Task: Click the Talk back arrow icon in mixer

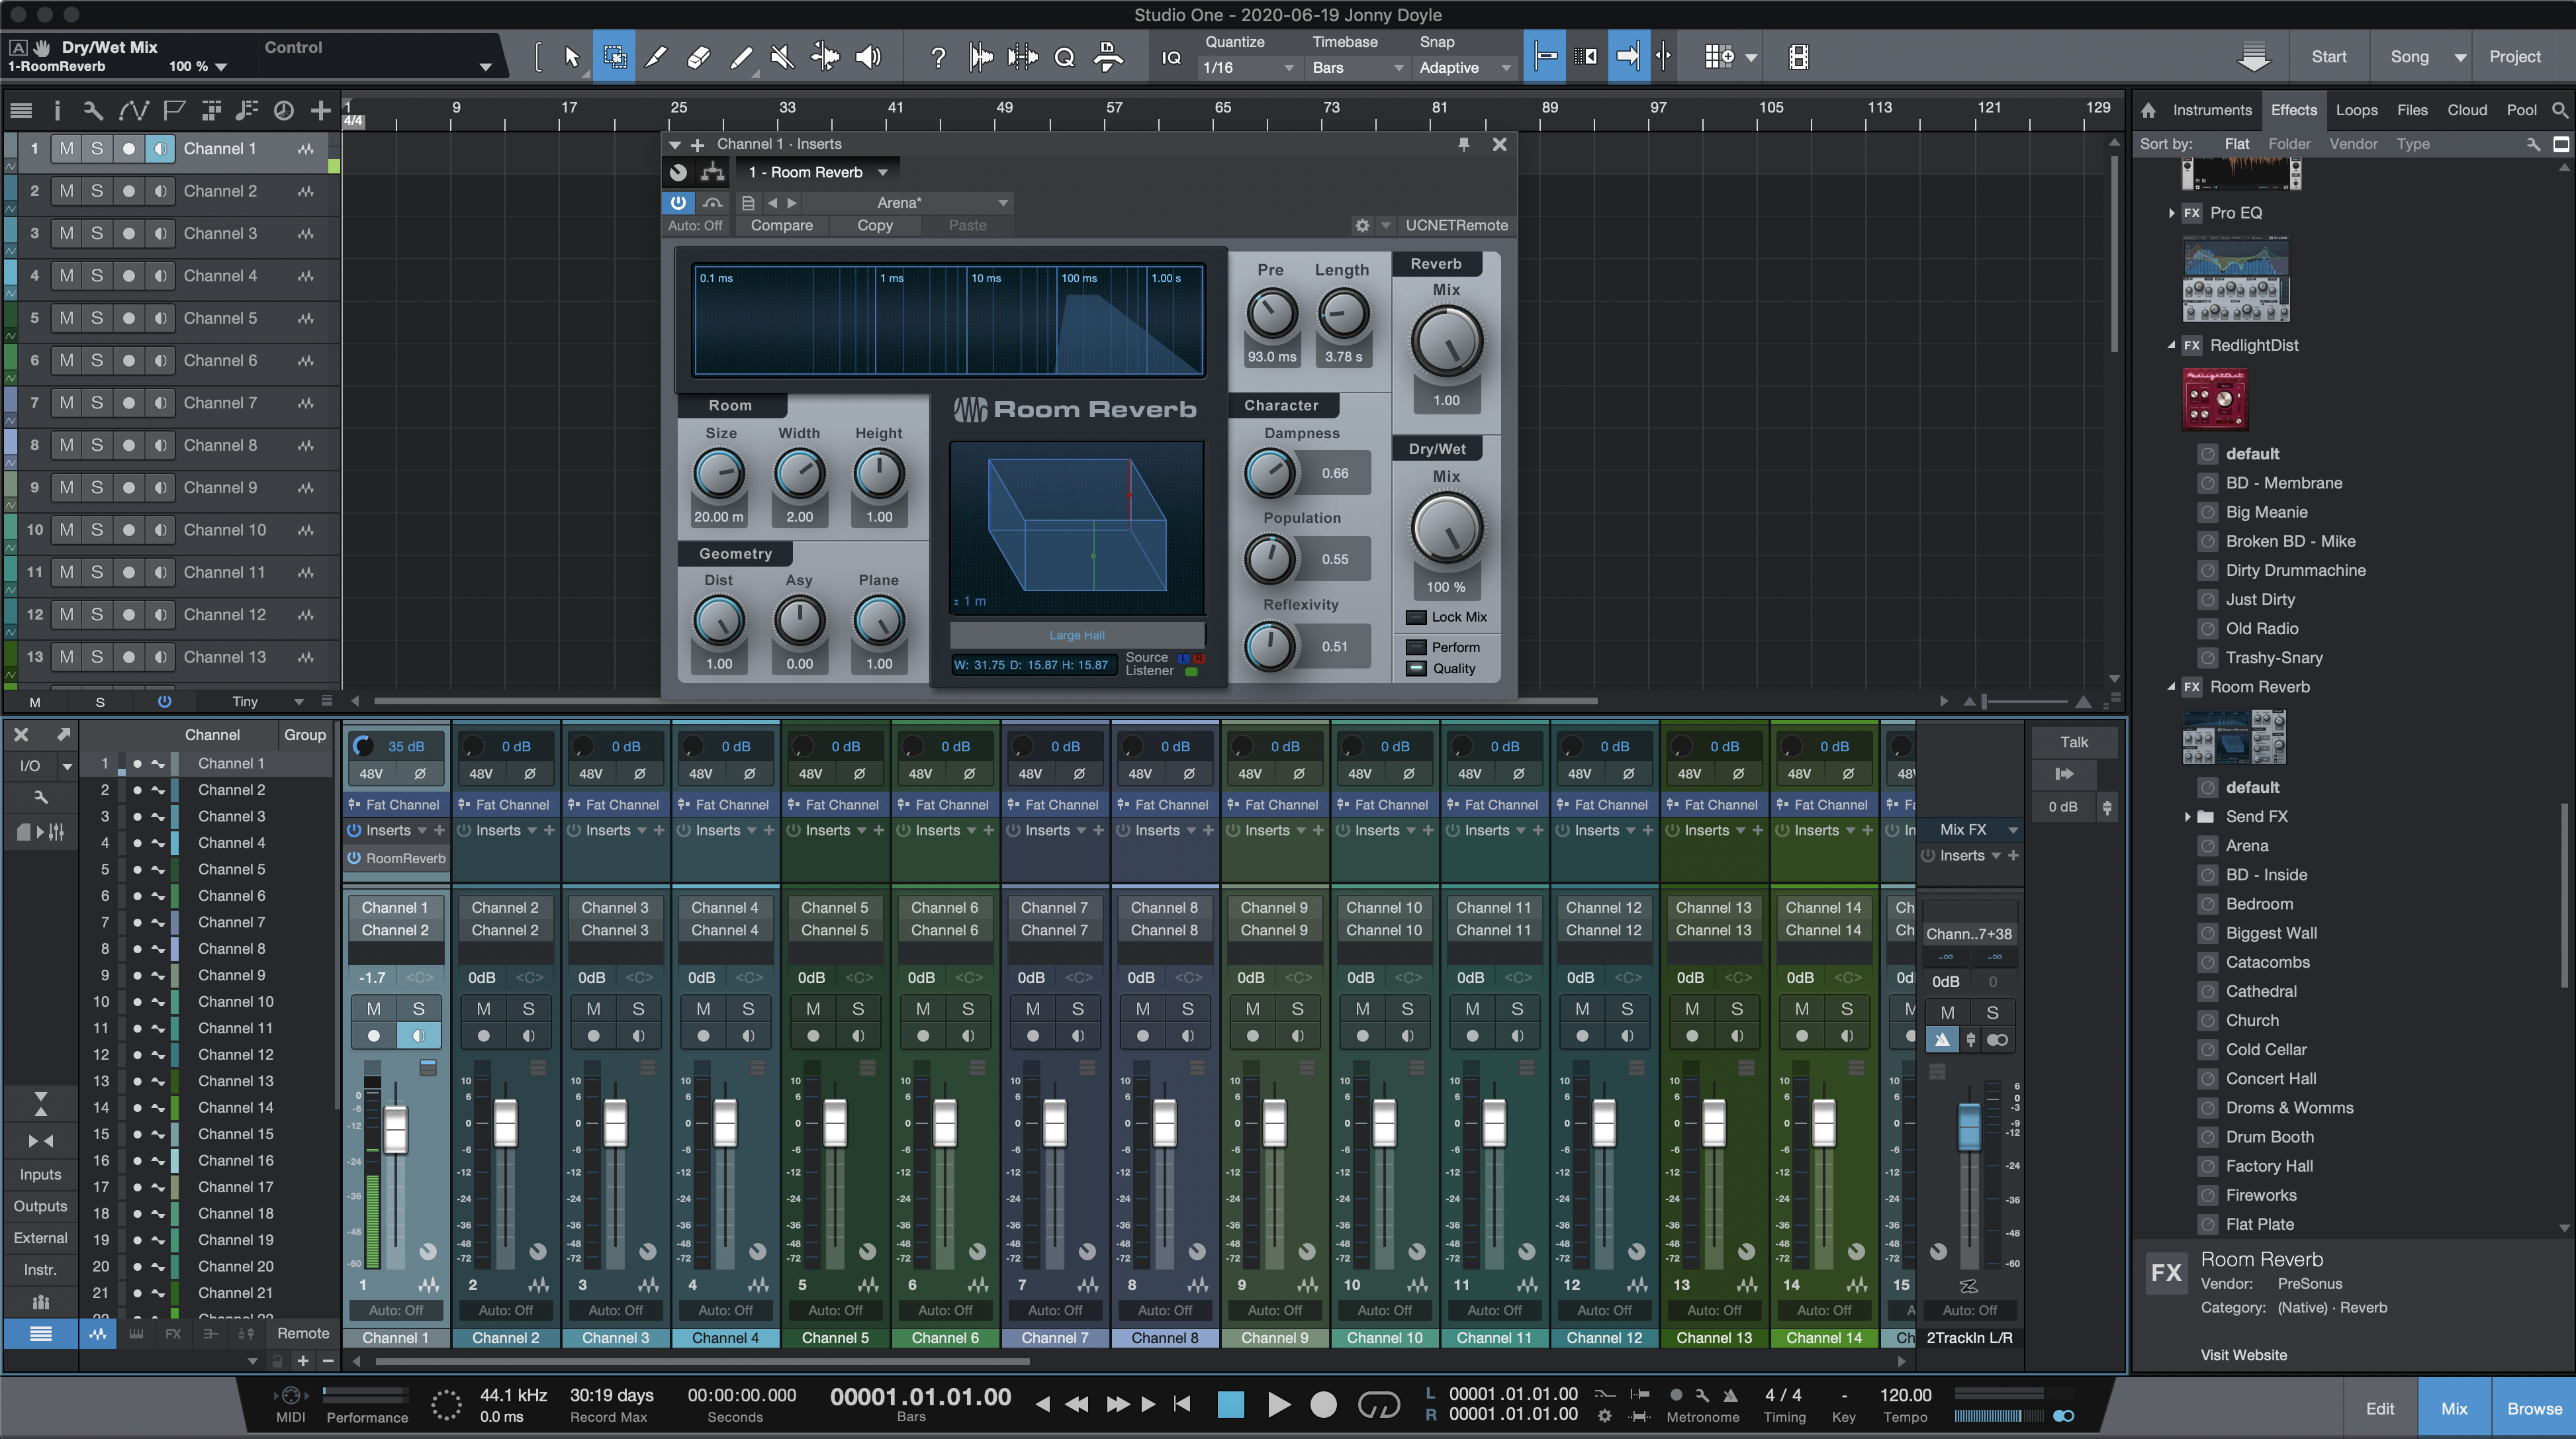Action: (x=2063, y=773)
